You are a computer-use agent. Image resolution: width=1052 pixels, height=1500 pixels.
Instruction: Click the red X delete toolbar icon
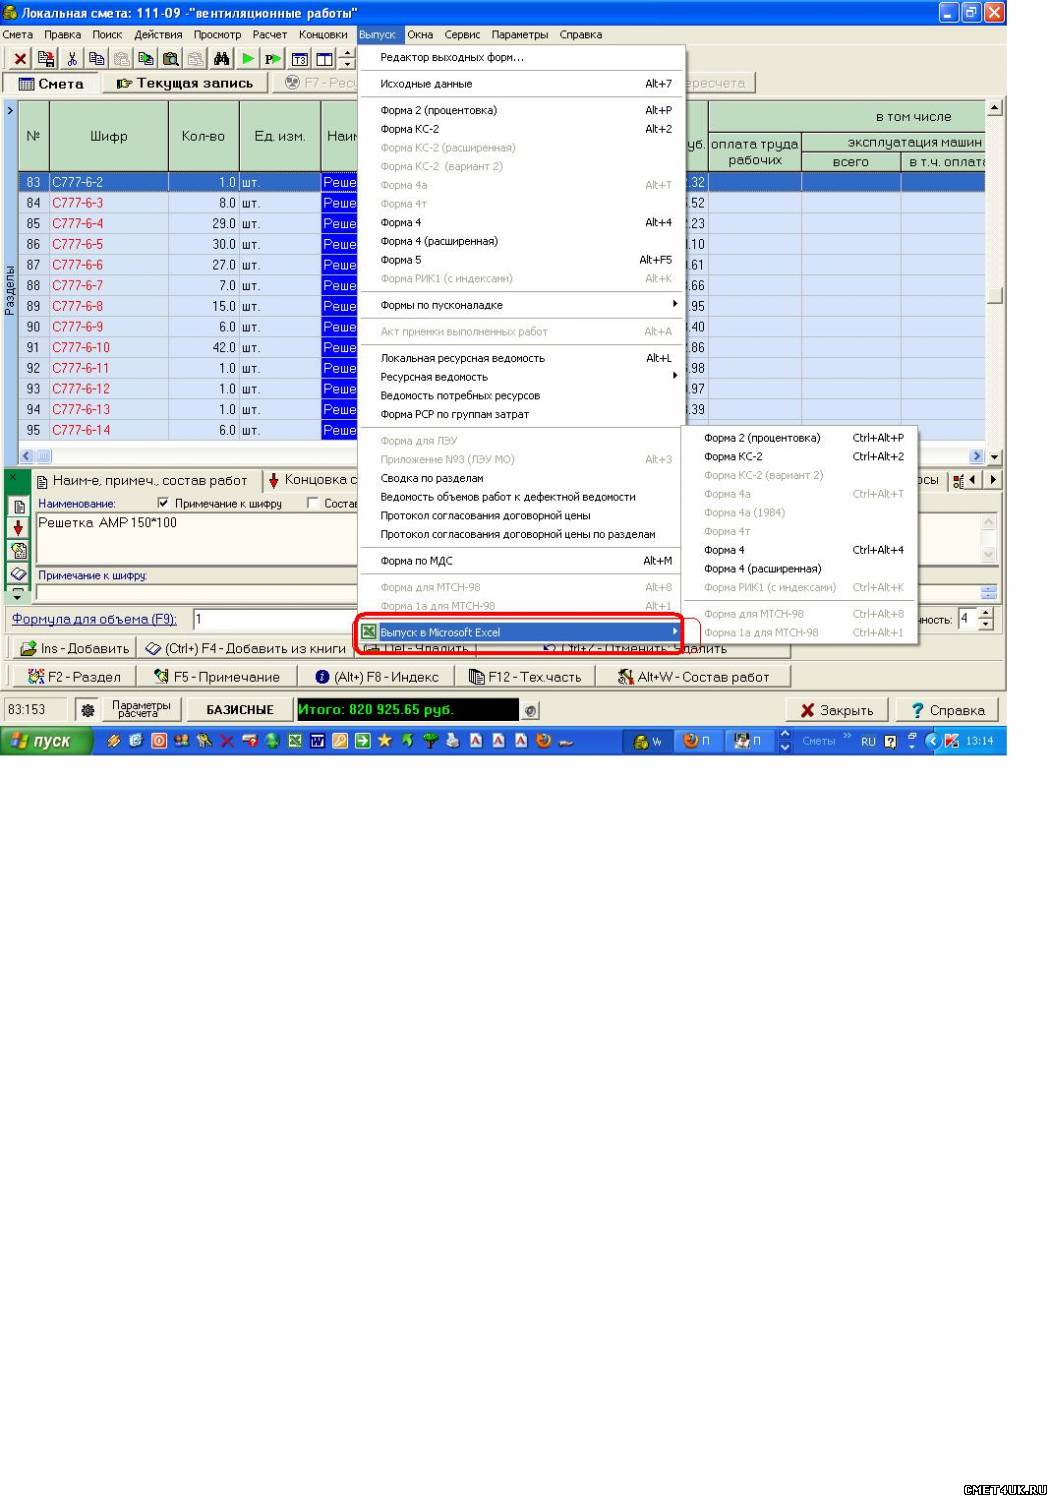pyautogui.click(x=20, y=59)
